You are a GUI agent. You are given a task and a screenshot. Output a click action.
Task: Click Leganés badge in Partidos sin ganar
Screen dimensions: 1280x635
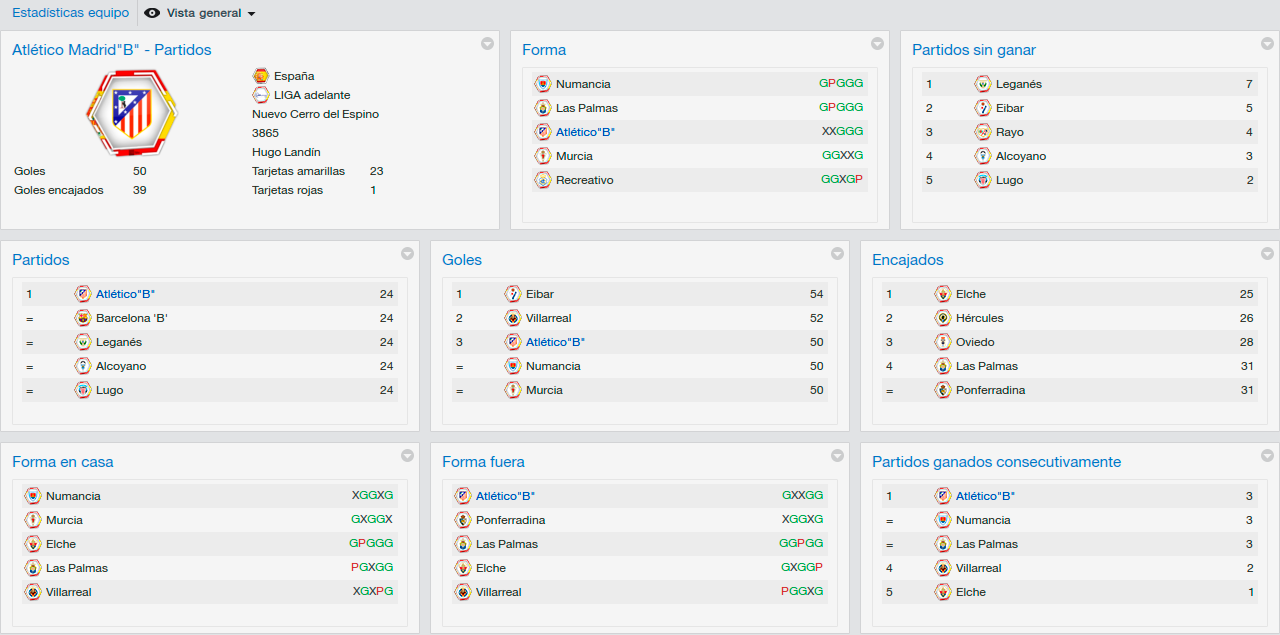pos(983,84)
